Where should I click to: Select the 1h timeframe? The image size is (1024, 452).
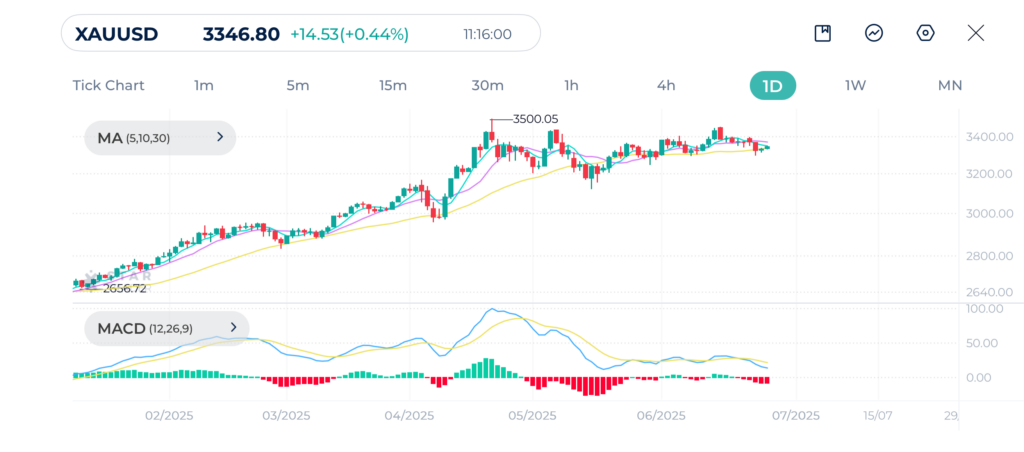click(571, 85)
